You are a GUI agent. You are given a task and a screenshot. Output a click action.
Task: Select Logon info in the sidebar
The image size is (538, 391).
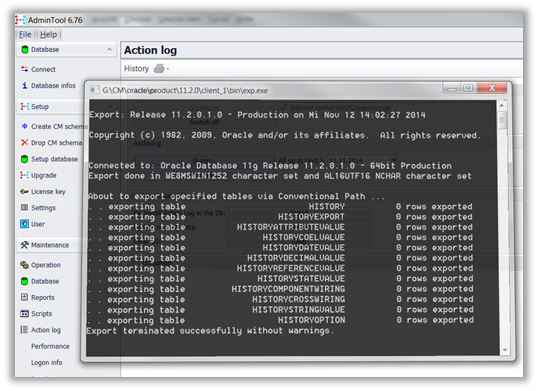coord(47,363)
